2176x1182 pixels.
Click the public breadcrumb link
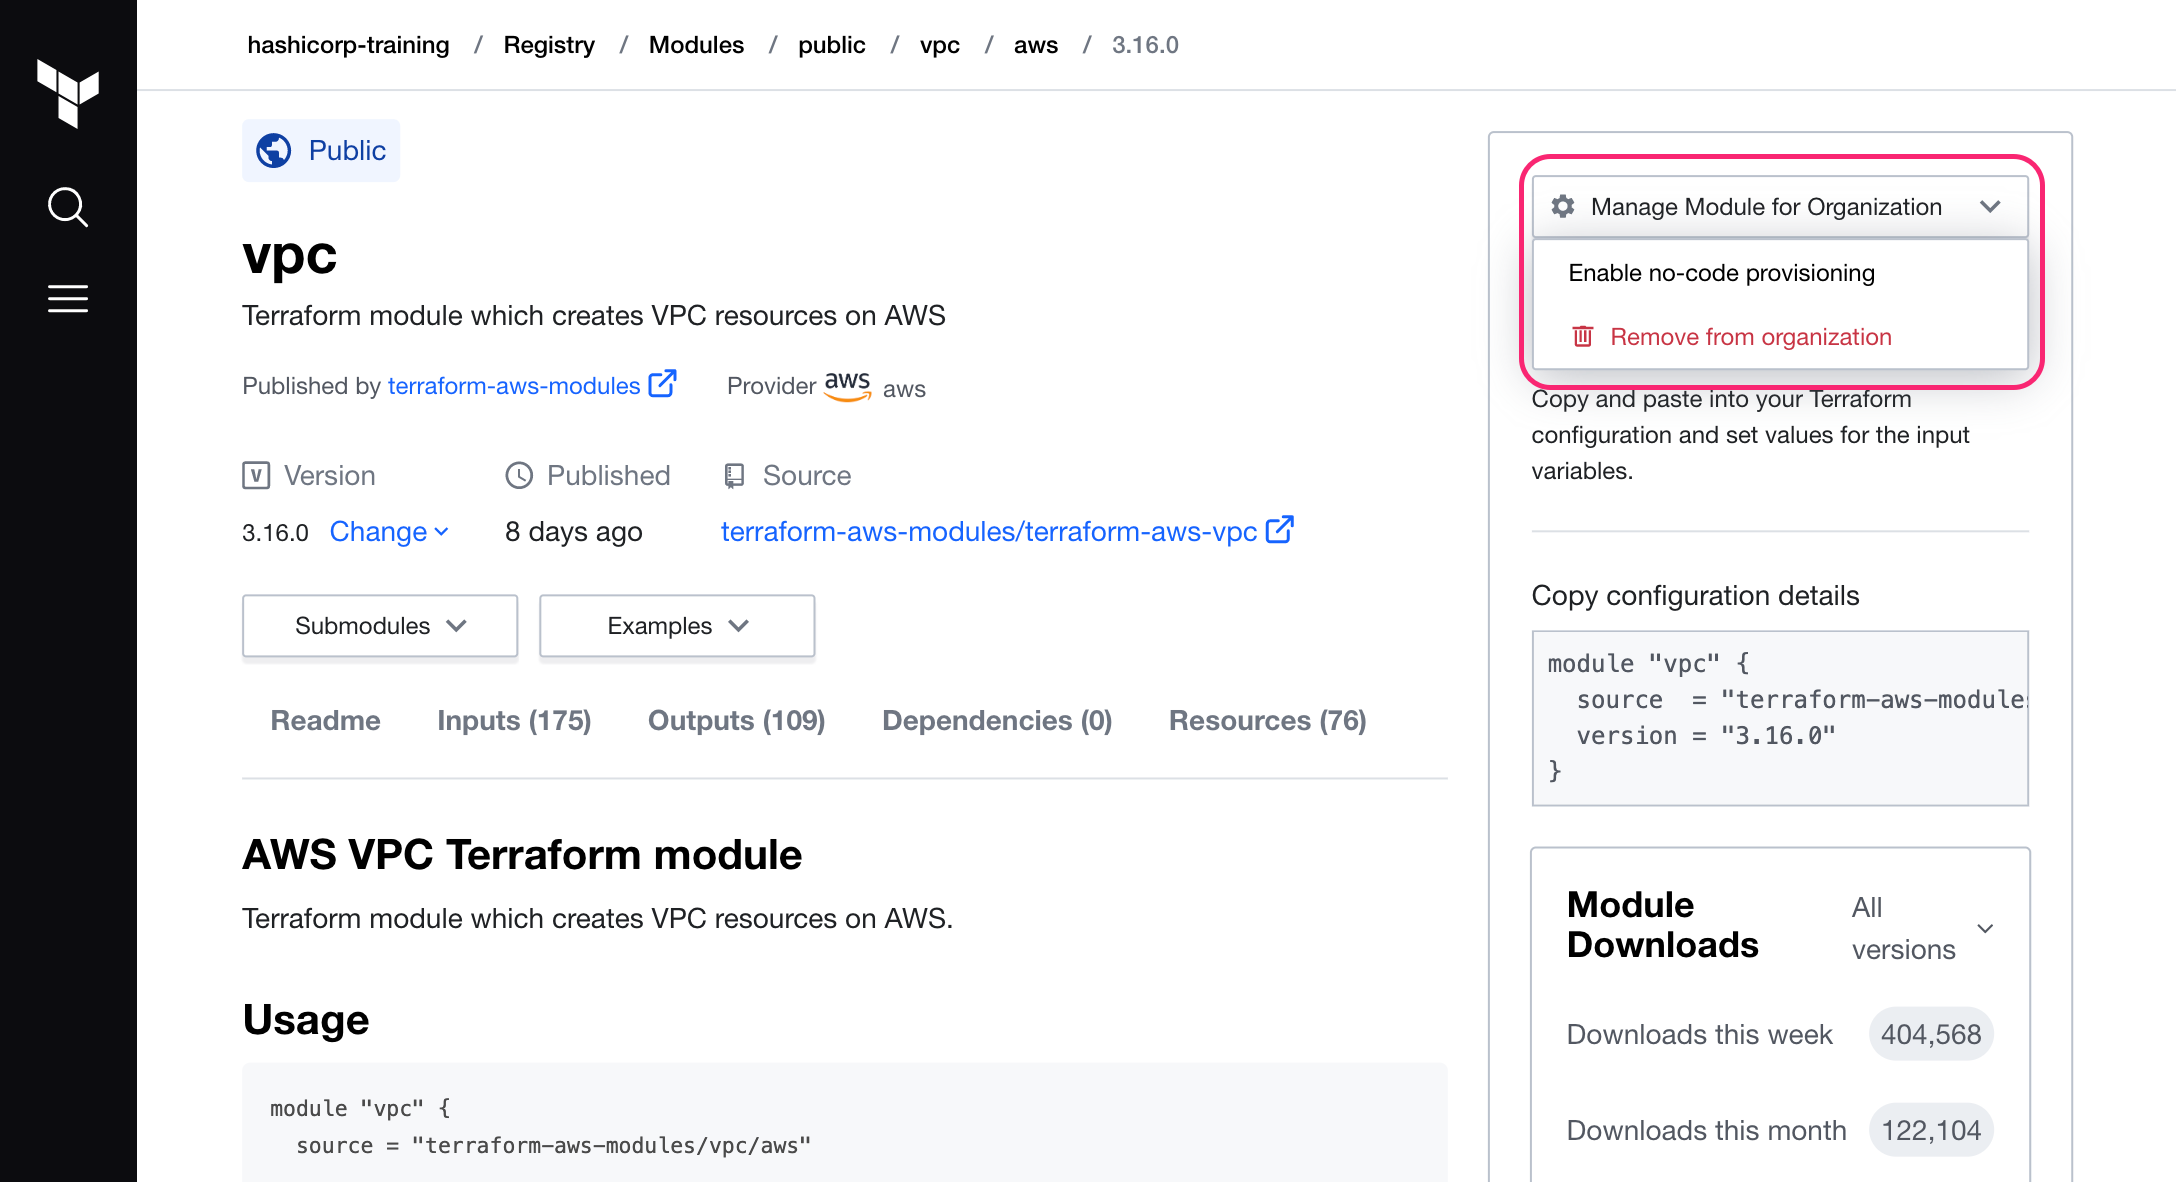[x=831, y=45]
